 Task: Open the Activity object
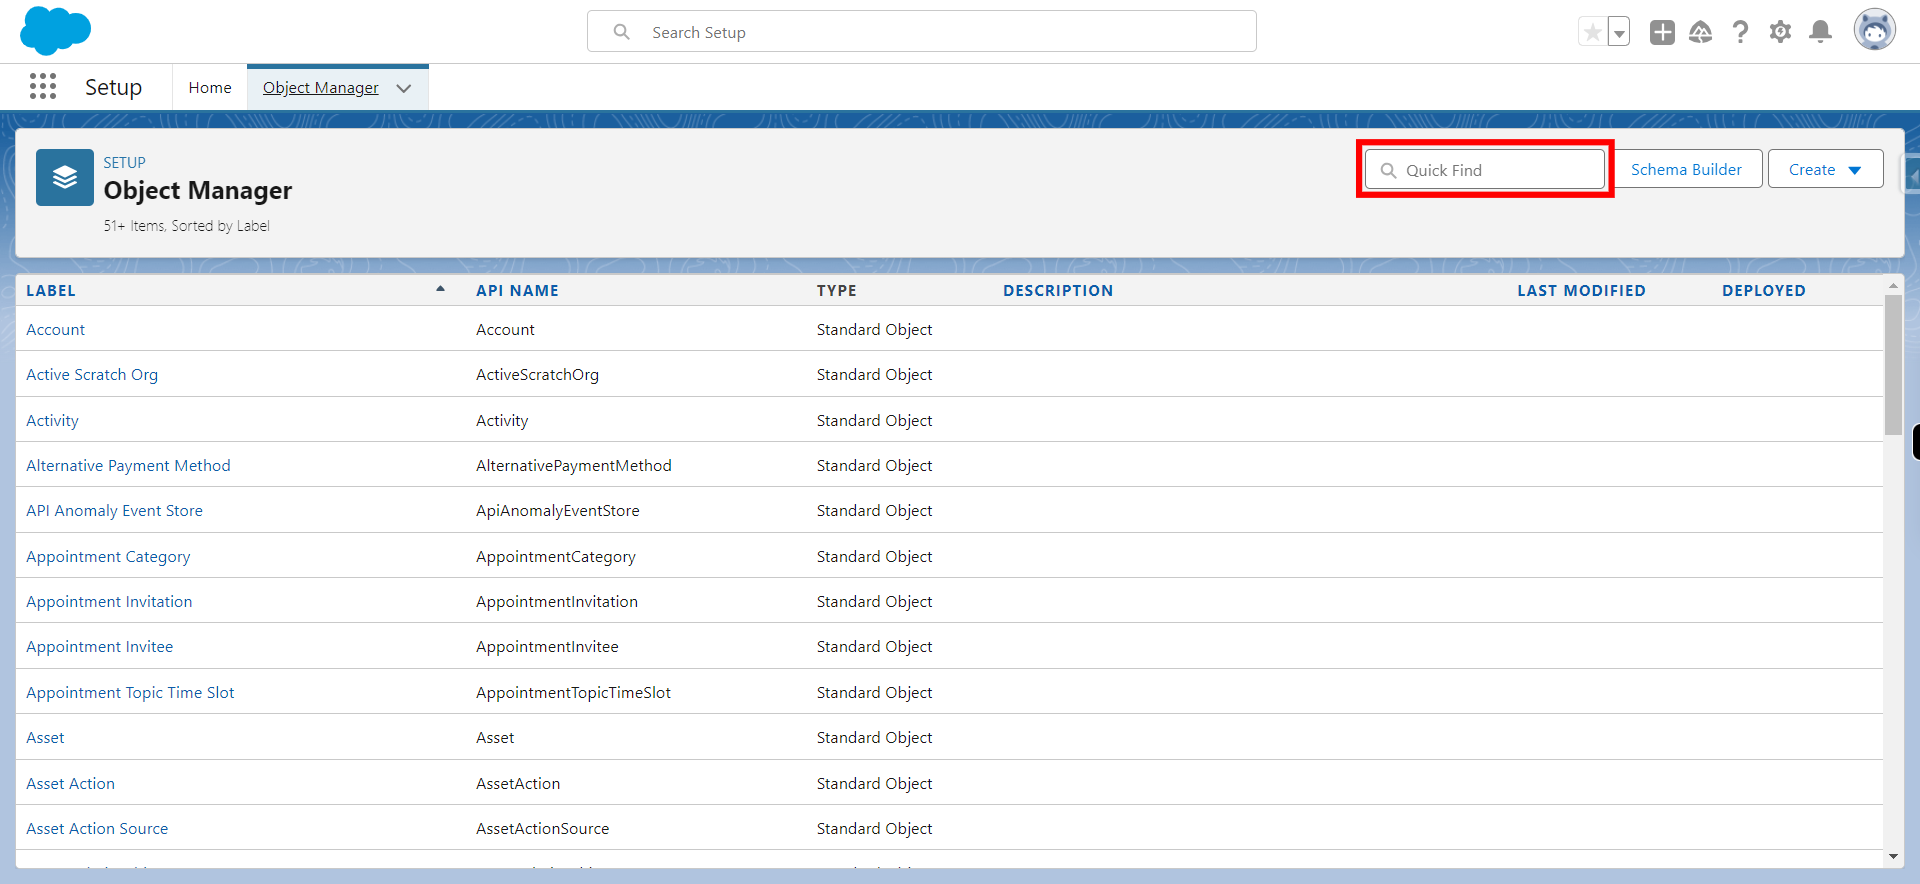click(52, 421)
